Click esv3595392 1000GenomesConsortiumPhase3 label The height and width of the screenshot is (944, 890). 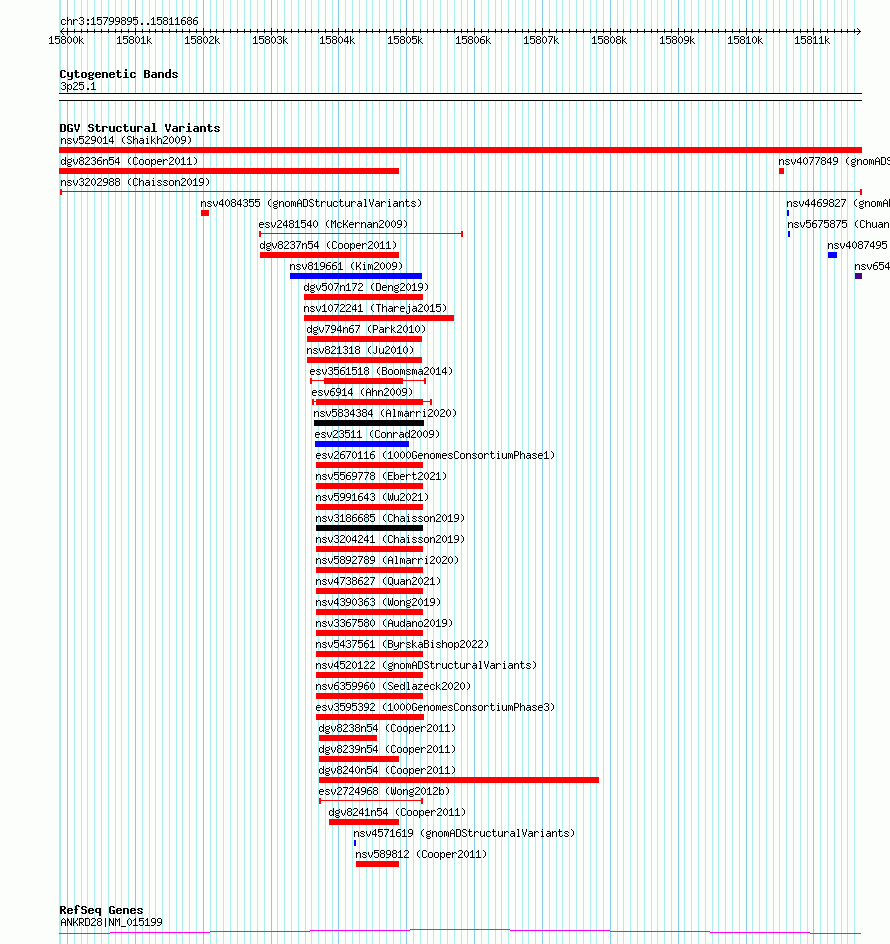point(435,707)
